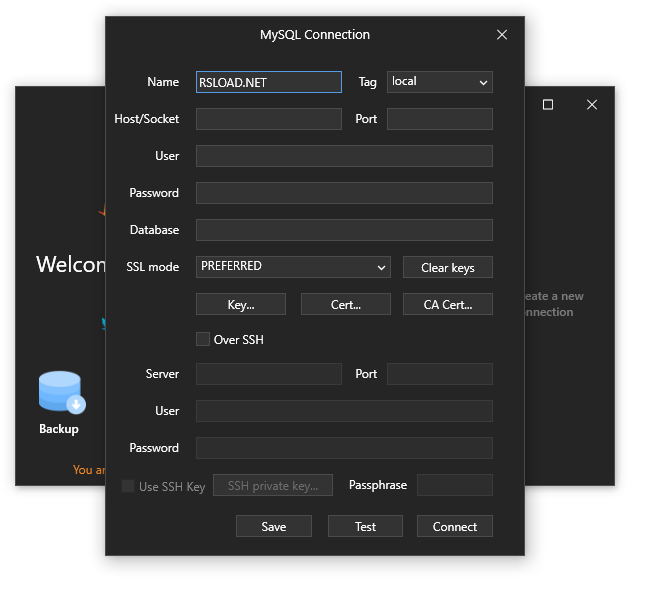
Task: Click the Clear keys button
Action: point(448,267)
